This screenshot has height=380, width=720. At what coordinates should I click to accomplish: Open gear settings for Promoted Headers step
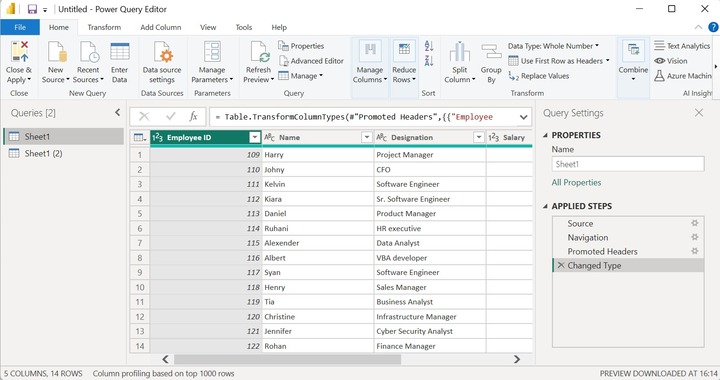[x=695, y=251]
